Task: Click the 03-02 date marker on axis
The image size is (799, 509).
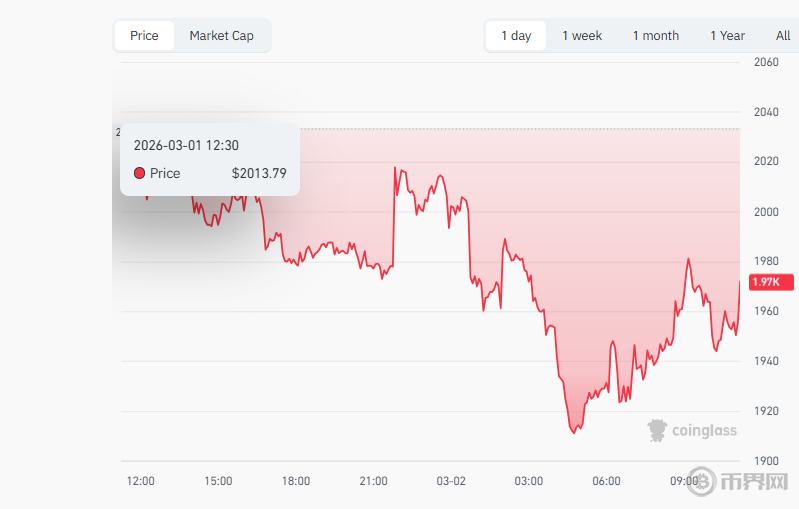Action: [x=451, y=481]
